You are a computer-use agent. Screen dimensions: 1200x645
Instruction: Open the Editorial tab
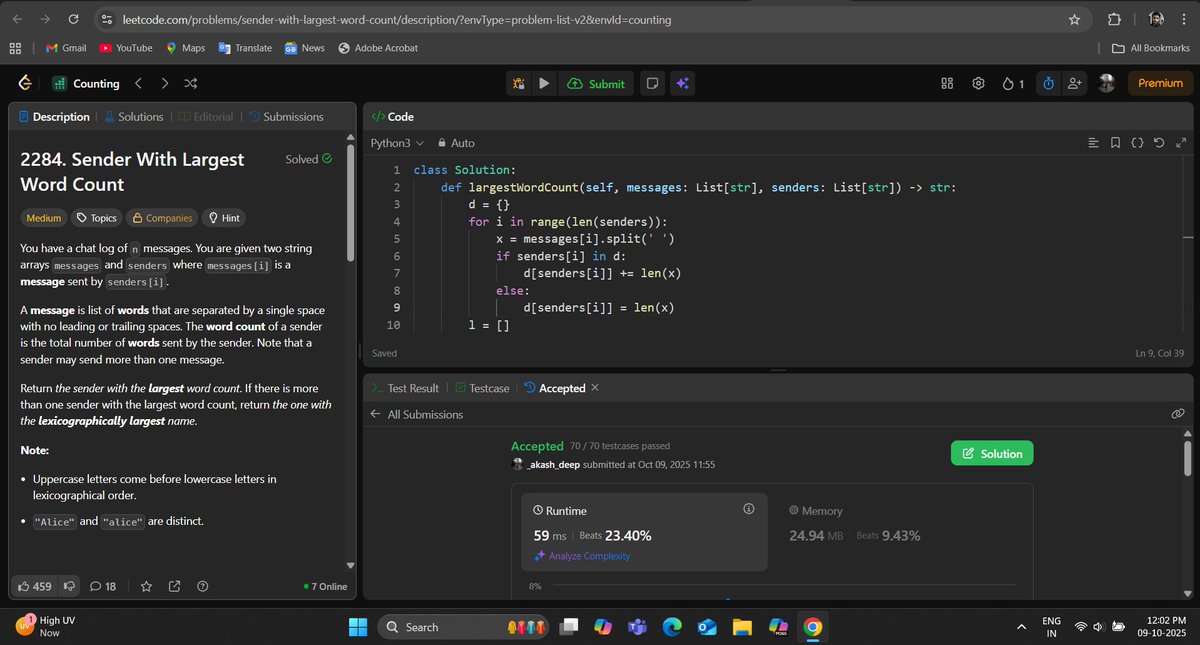point(205,117)
